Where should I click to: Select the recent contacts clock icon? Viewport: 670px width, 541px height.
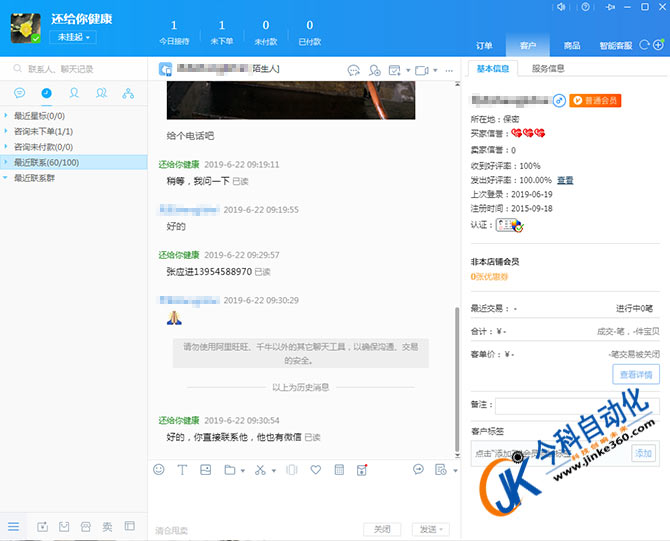pyautogui.click(x=47, y=93)
